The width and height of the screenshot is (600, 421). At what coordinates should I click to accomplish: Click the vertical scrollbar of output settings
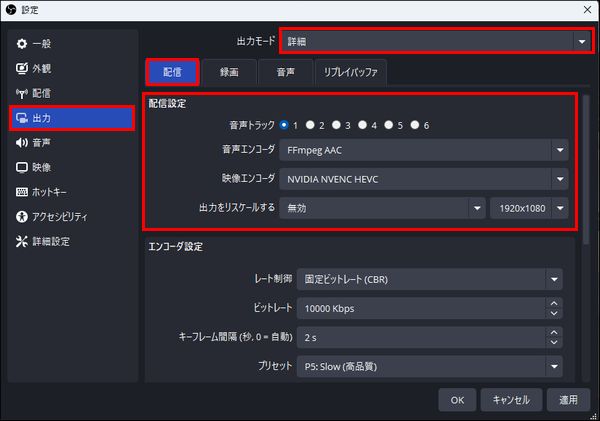click(586, 170)
